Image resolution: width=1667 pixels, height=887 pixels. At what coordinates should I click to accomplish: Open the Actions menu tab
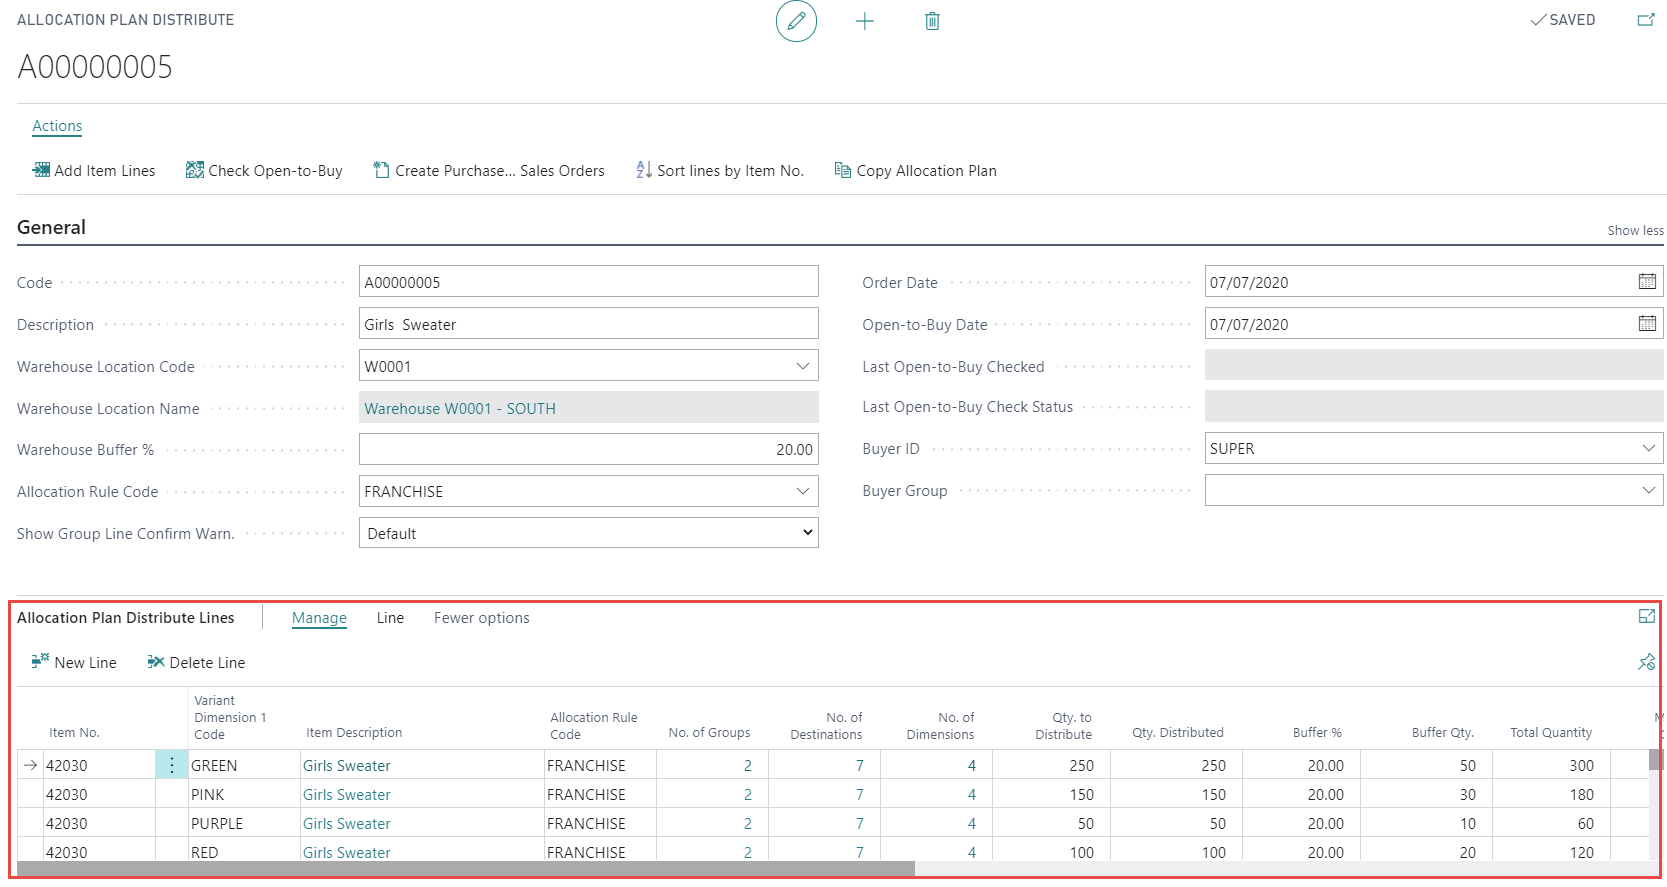coord(57,126)
